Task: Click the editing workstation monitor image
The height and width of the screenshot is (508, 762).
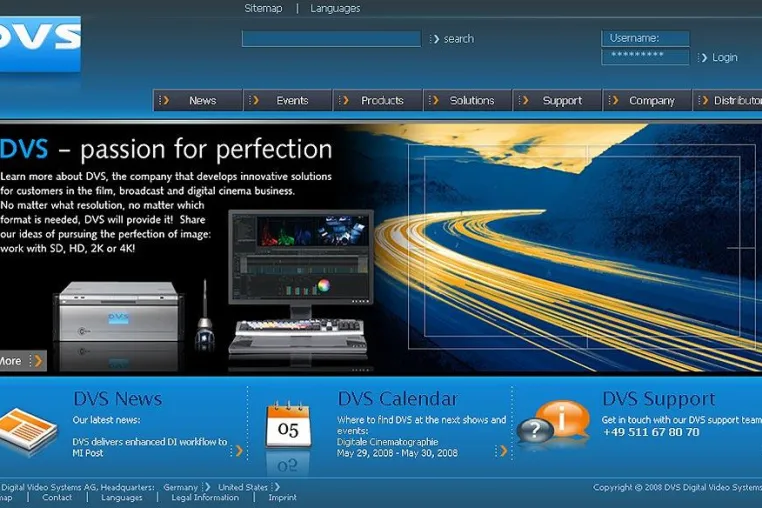Action: 301,258
